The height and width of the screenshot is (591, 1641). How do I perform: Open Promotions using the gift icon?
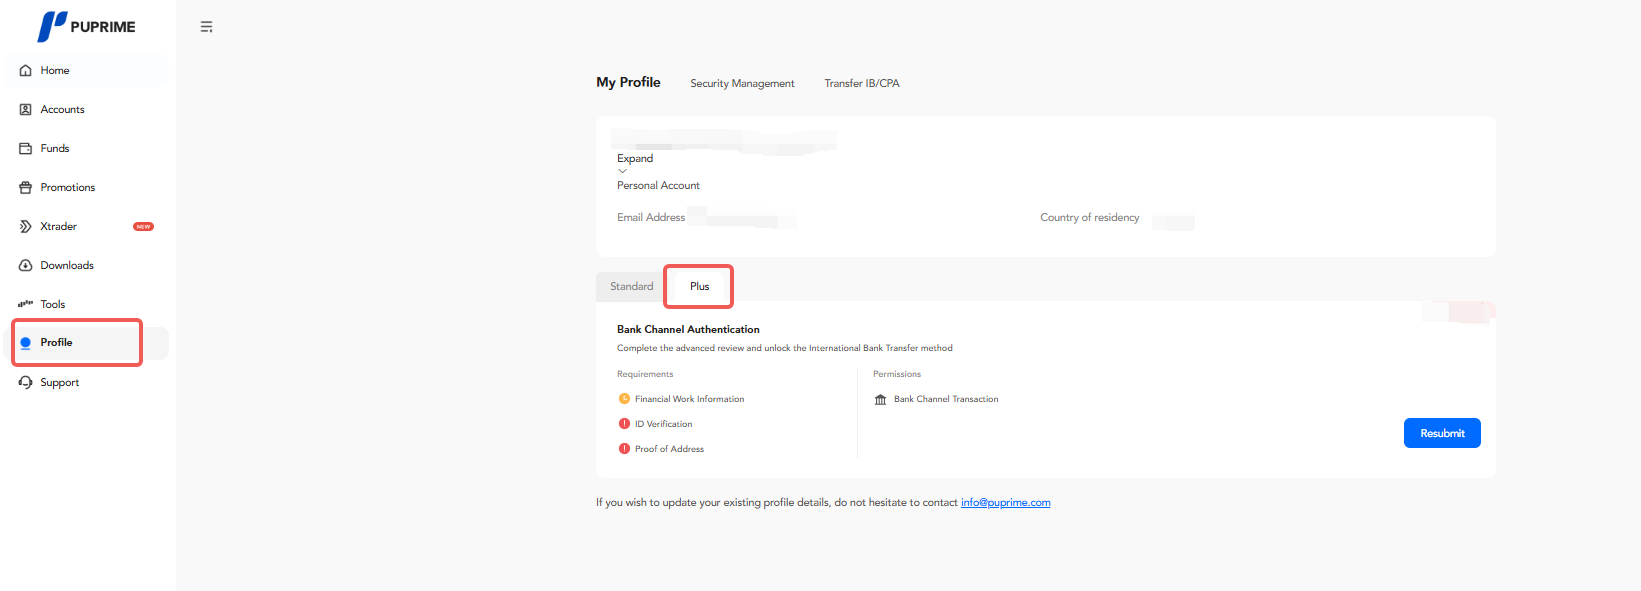pyautogui.click(x=26, y=188)
